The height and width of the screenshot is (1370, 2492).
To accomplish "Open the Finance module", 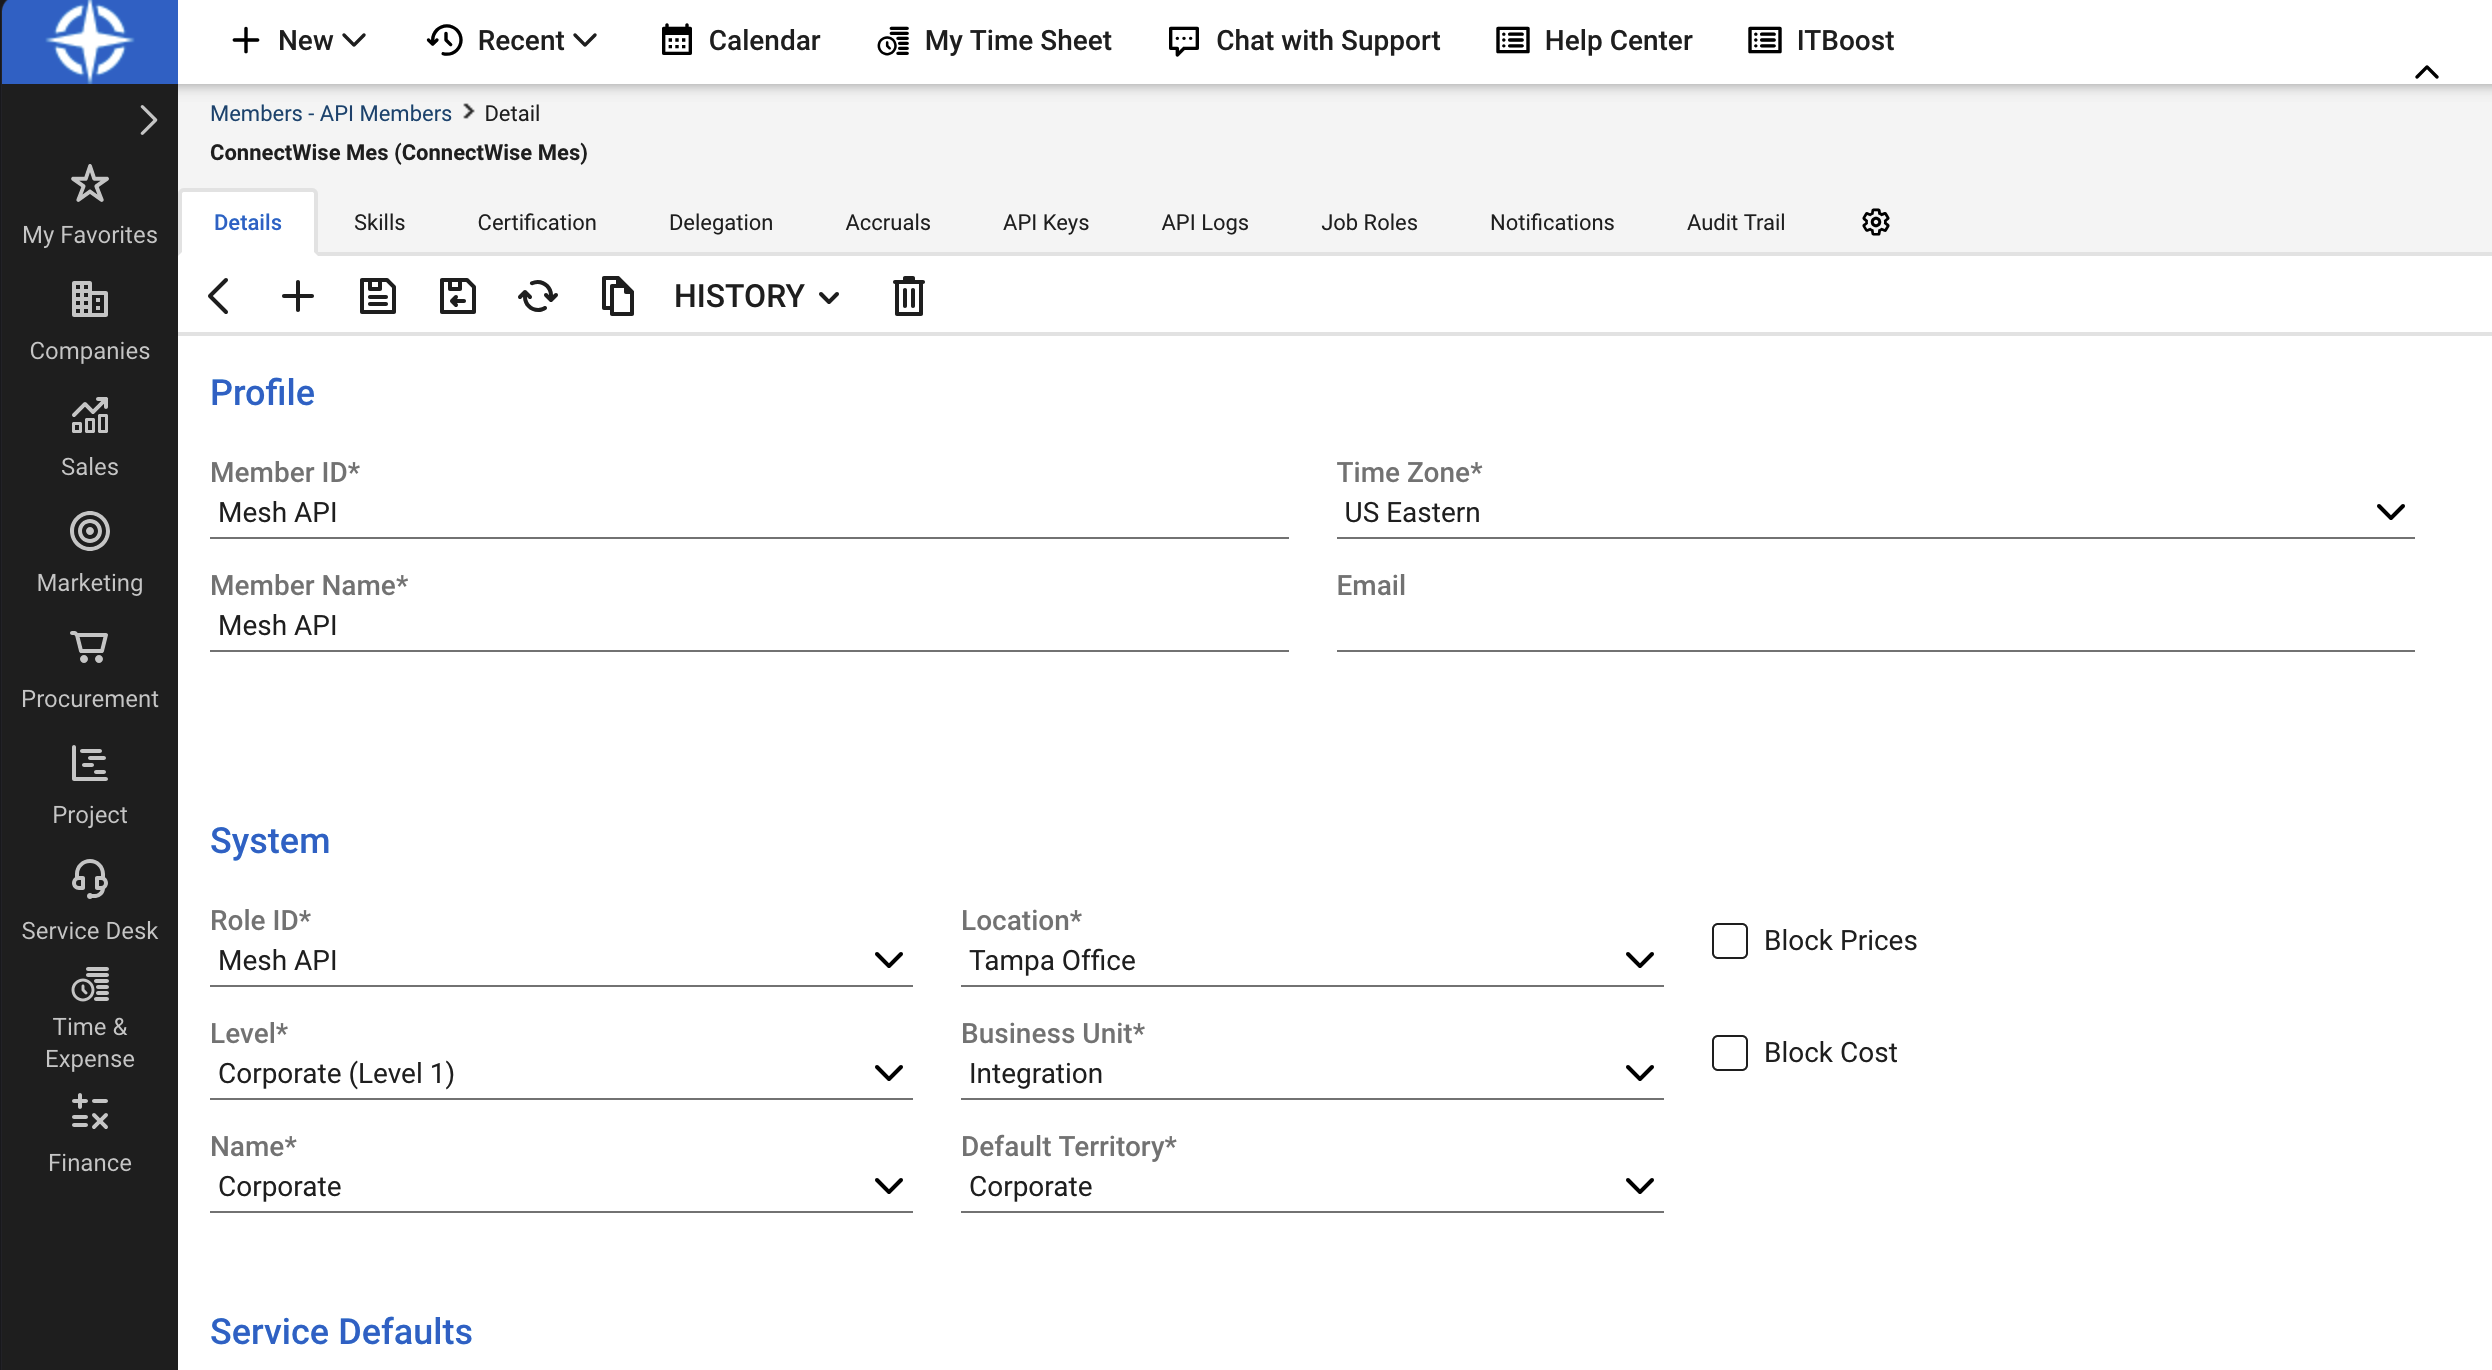I will click(90, 1134).
